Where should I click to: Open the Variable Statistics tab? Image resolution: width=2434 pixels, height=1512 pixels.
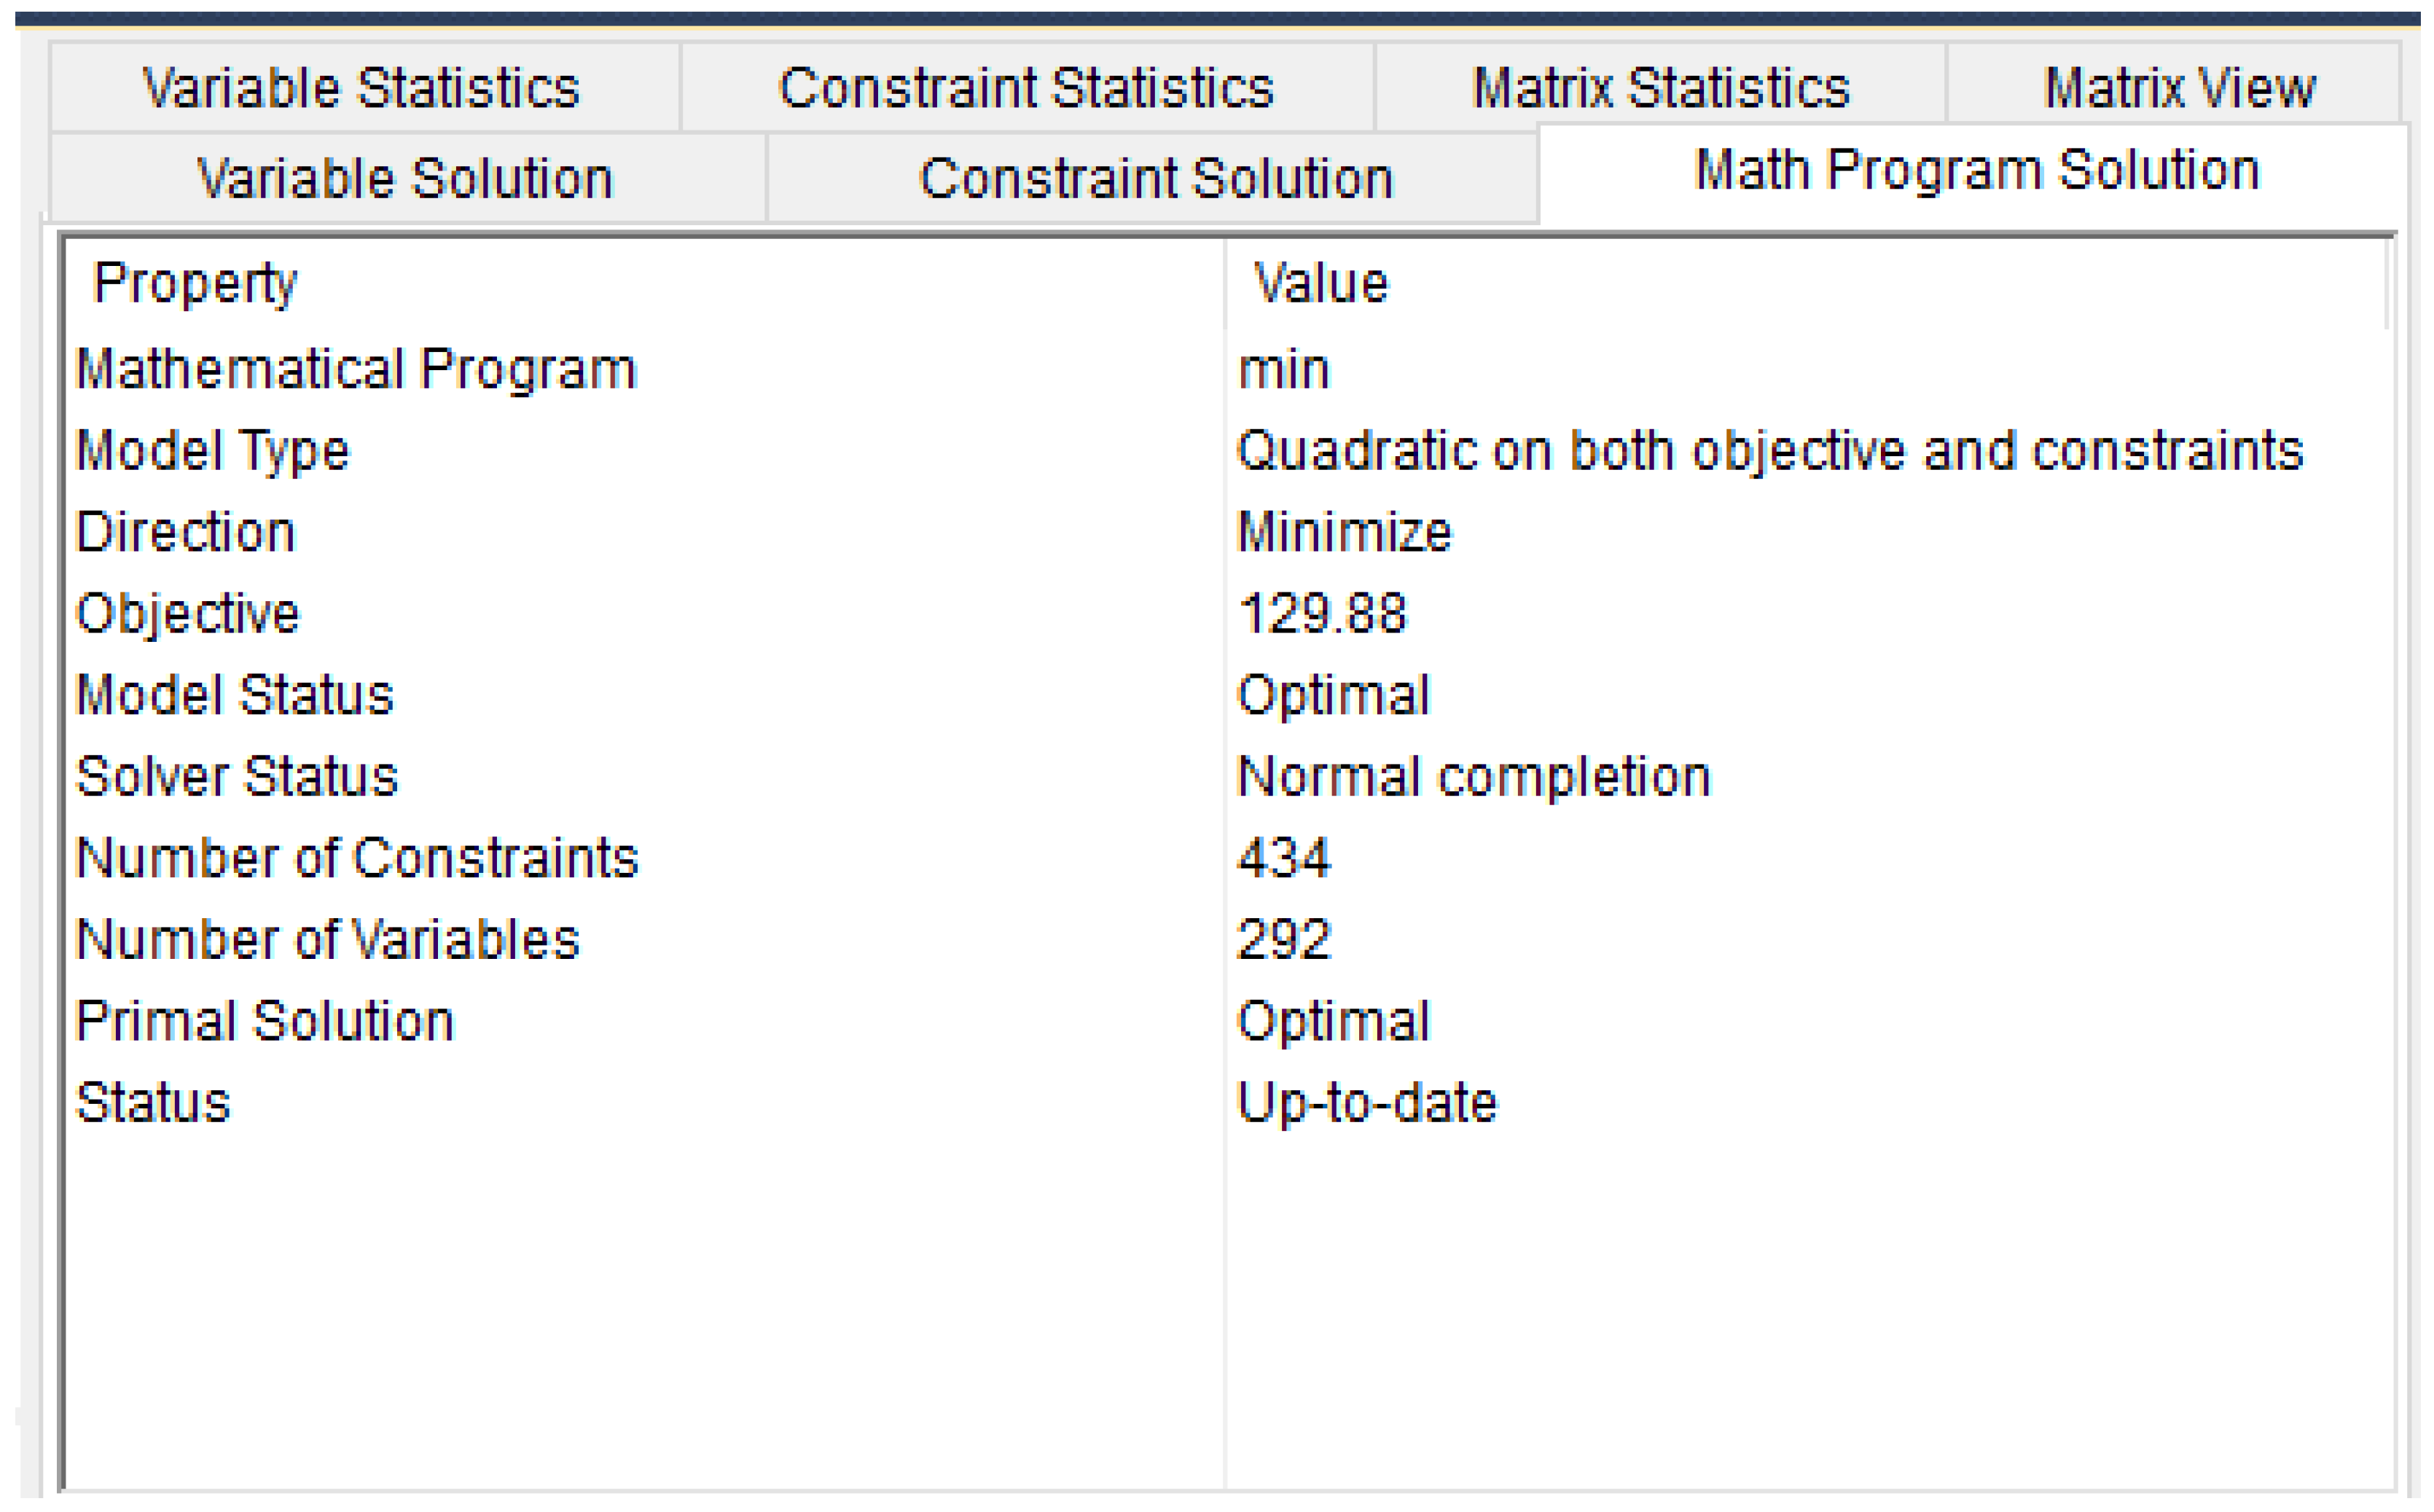click(x=362, y=88)
